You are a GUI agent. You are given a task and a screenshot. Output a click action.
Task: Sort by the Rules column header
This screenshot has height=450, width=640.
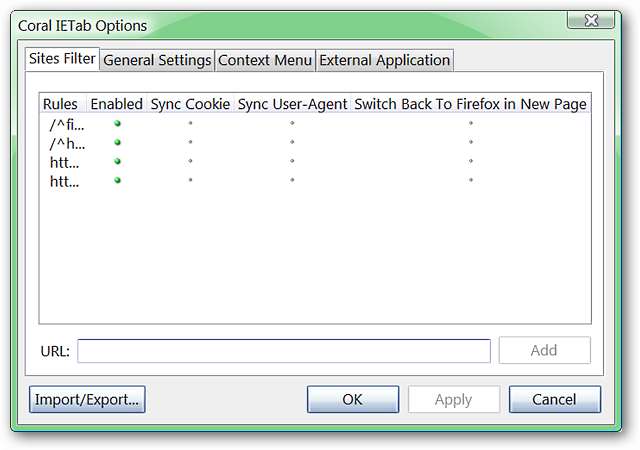60,104
